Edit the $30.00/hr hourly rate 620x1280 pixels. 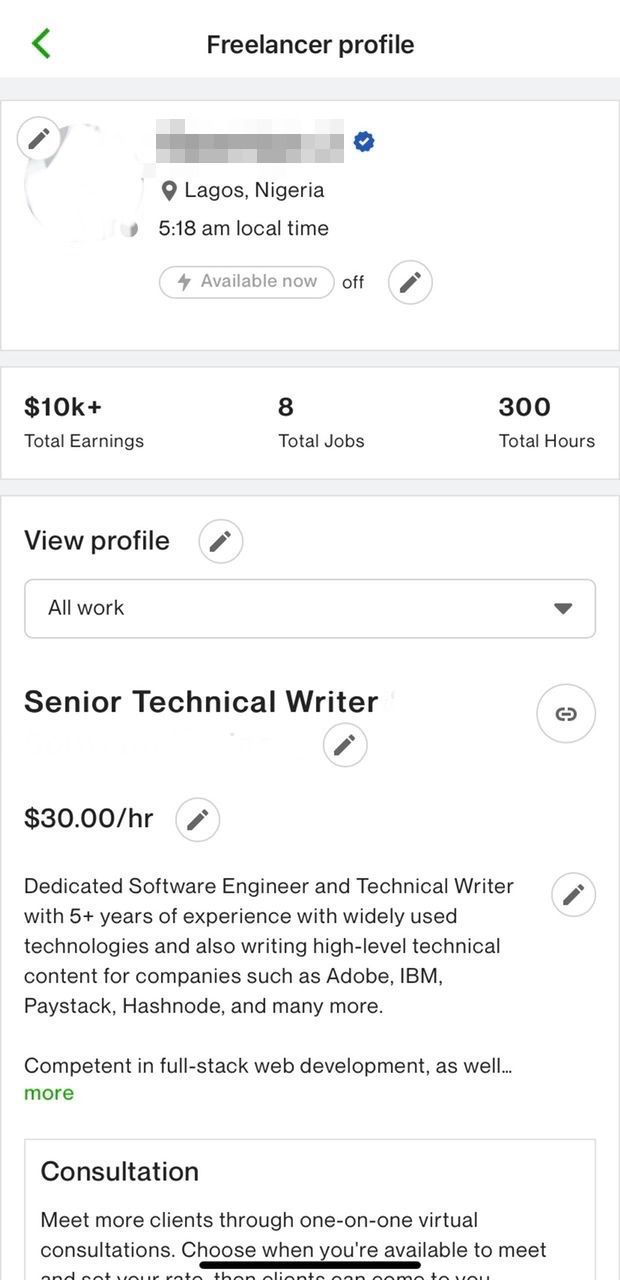[x=198, y=820]
